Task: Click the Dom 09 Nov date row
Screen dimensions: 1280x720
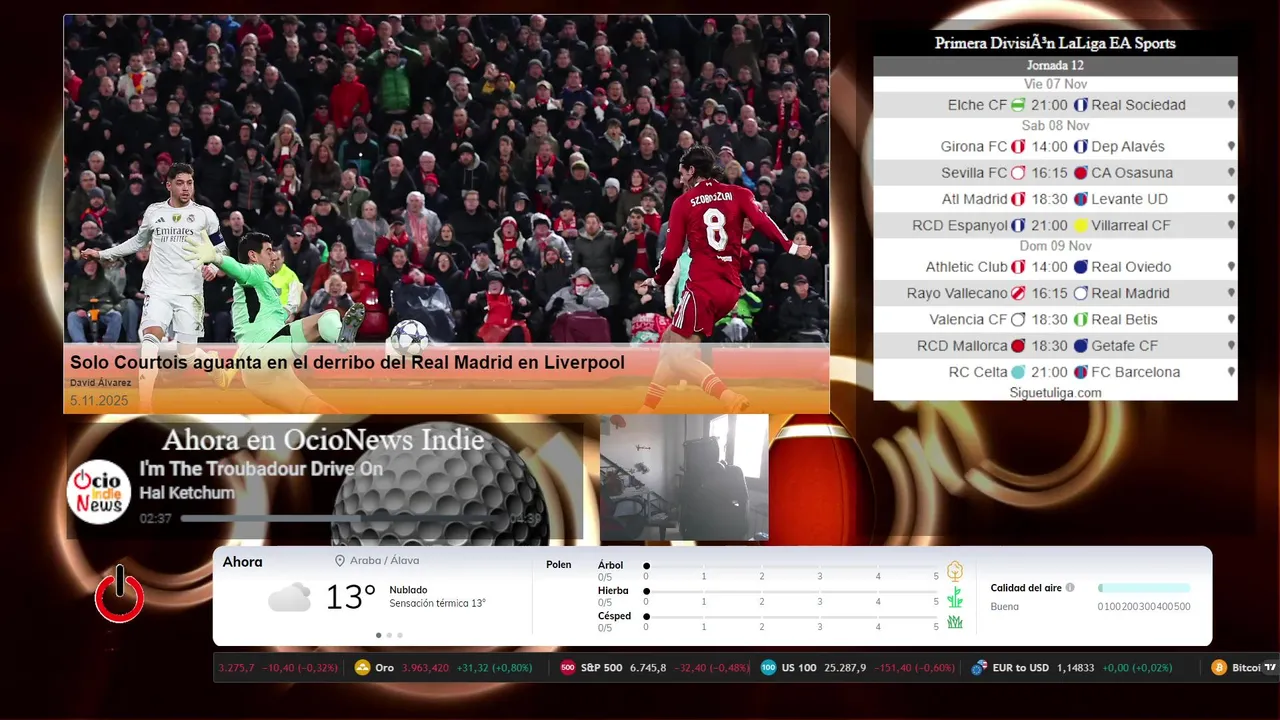Action: tap(1055, 246)
